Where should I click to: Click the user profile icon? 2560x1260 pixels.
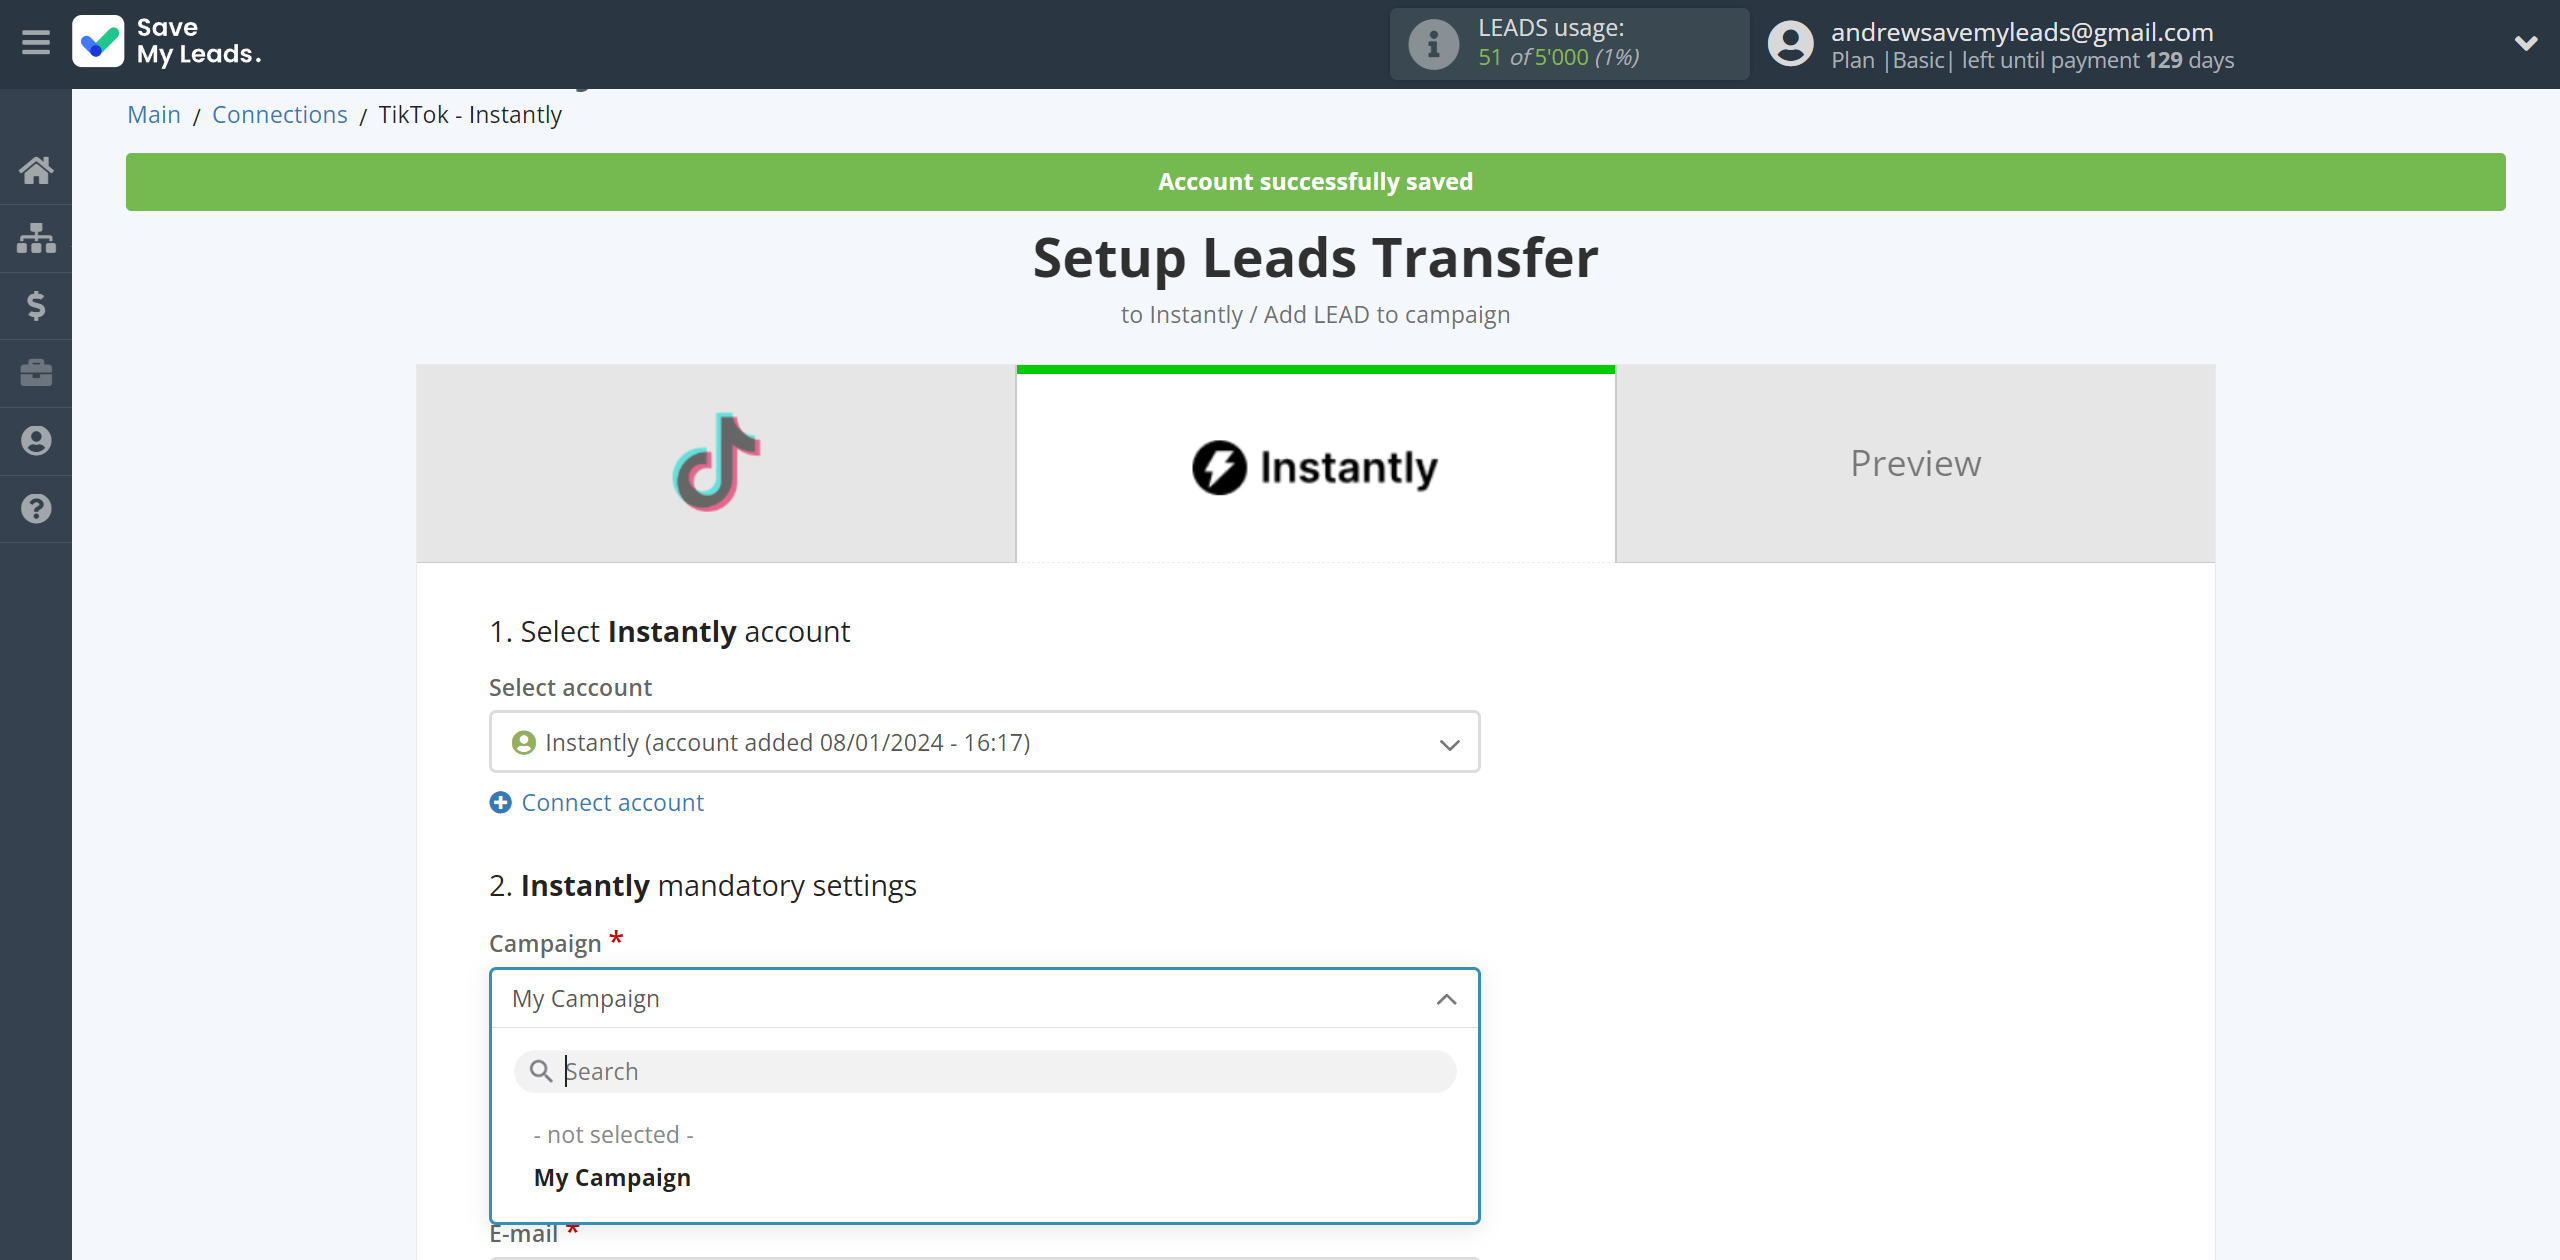1789,44
